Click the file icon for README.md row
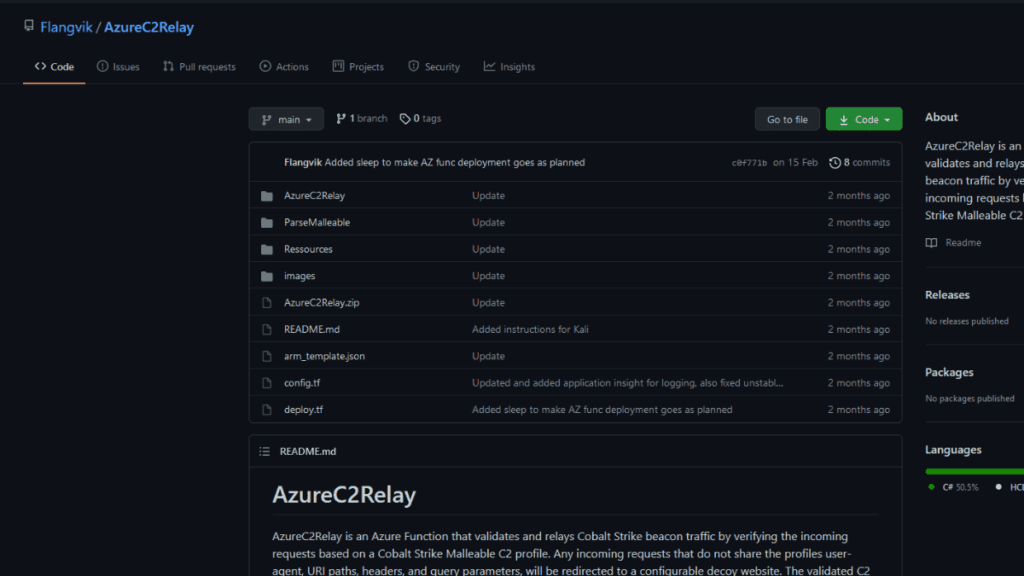Screen dimensions: 1024x576 tap(266, 329)
